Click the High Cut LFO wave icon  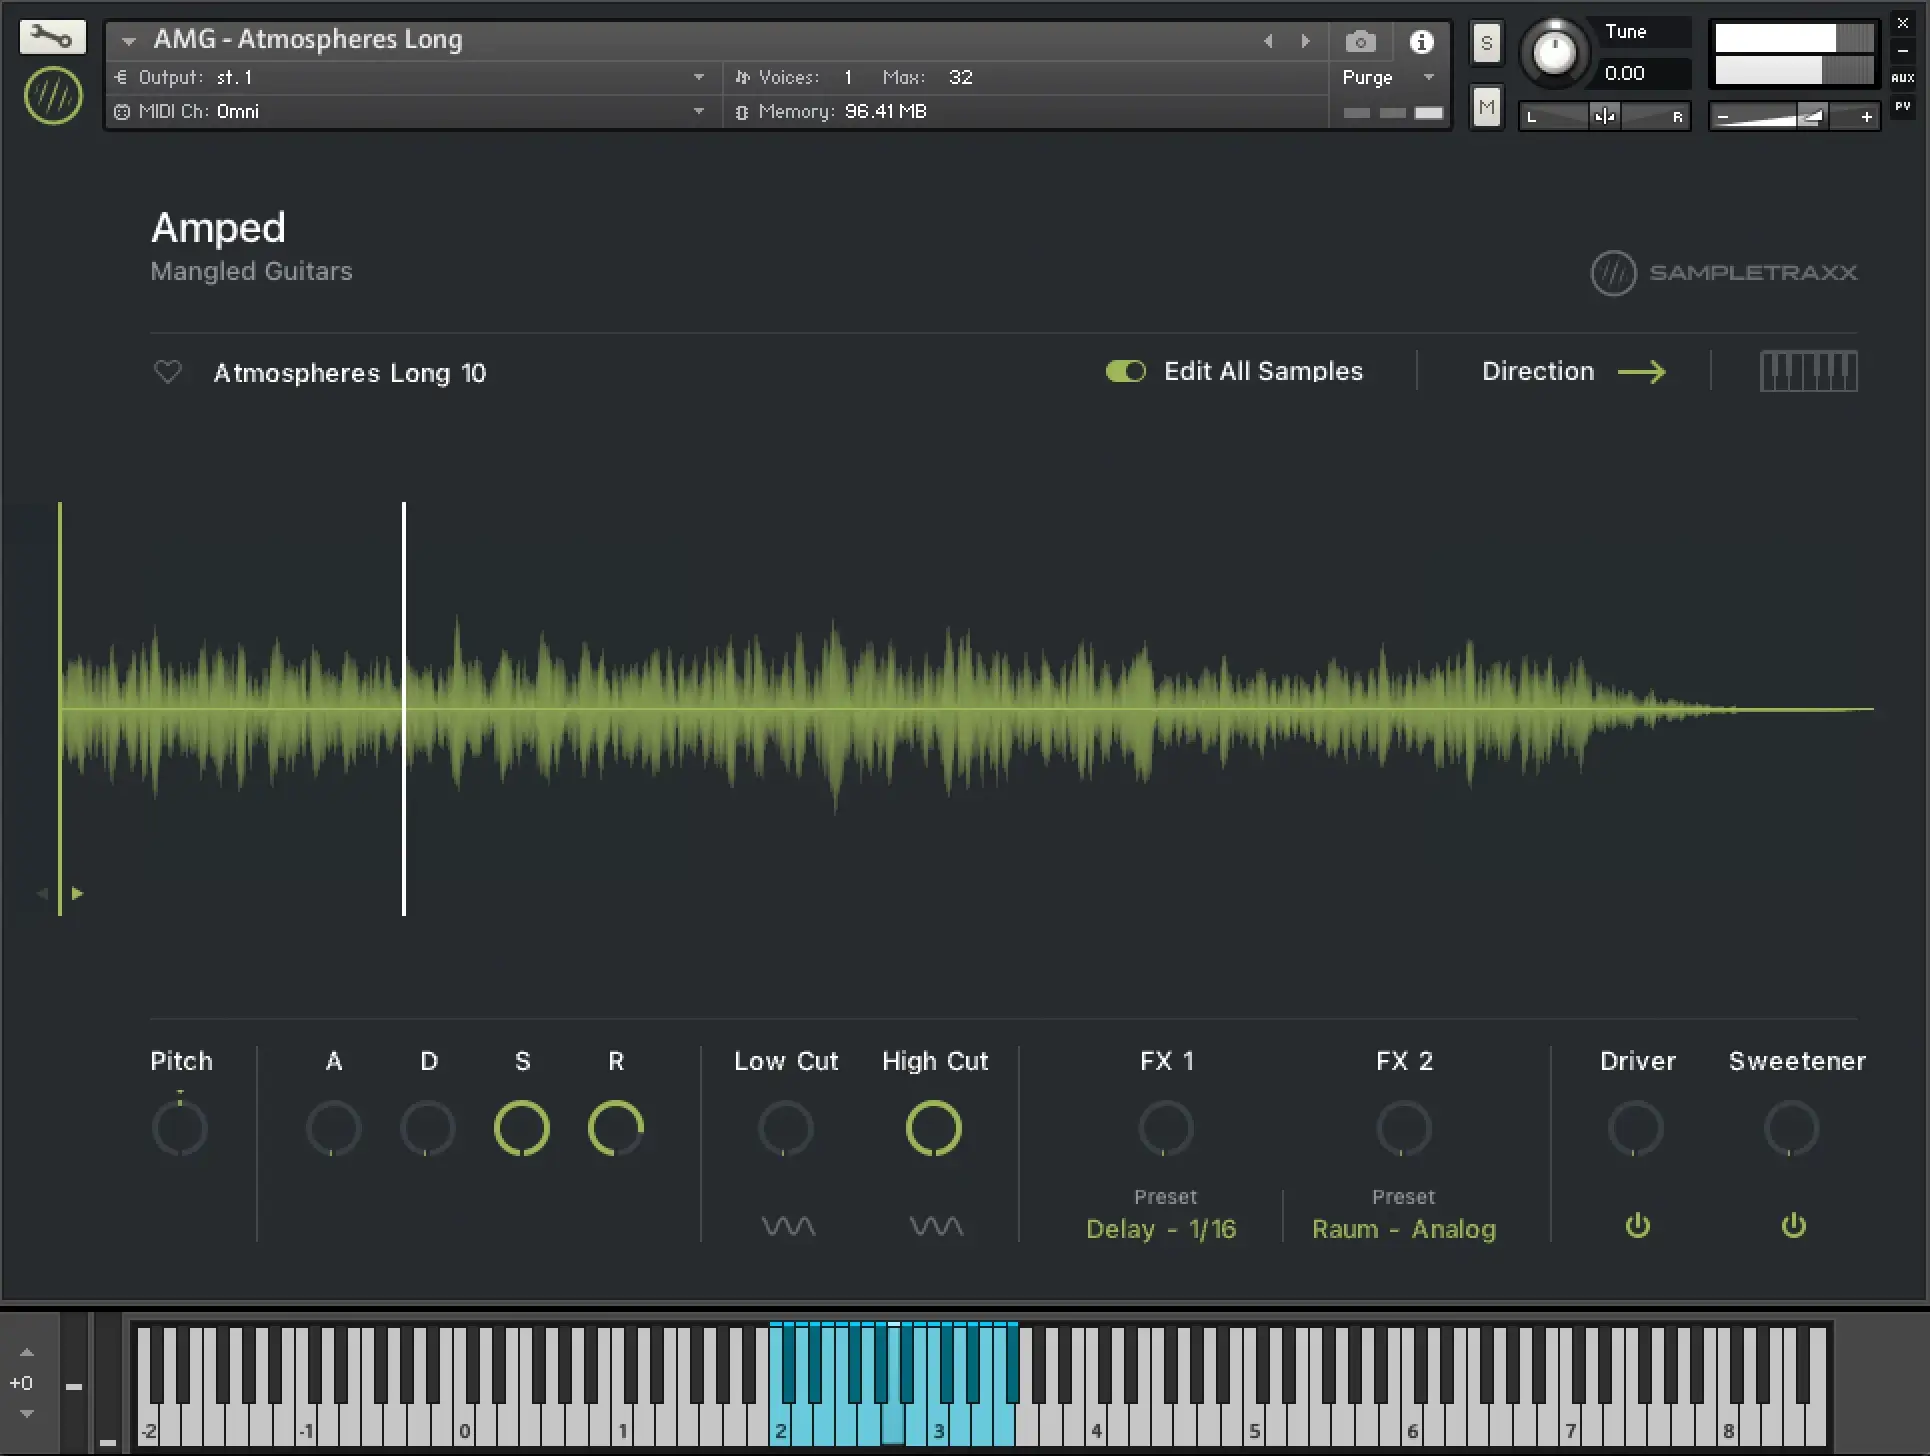pos(936,1226)
